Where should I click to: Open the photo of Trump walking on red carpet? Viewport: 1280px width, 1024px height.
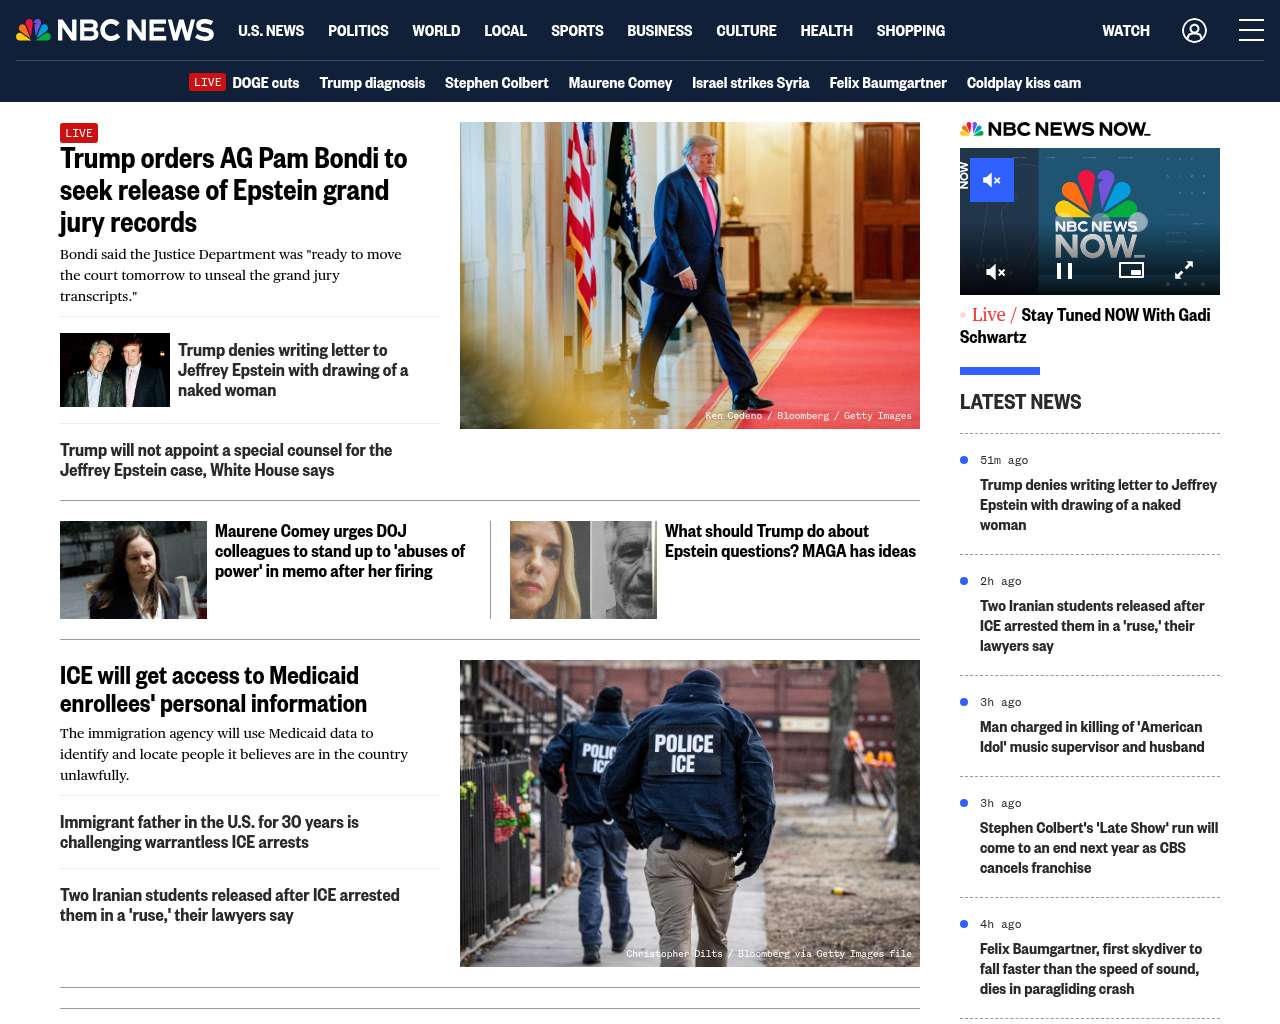(x=690, y=275)
